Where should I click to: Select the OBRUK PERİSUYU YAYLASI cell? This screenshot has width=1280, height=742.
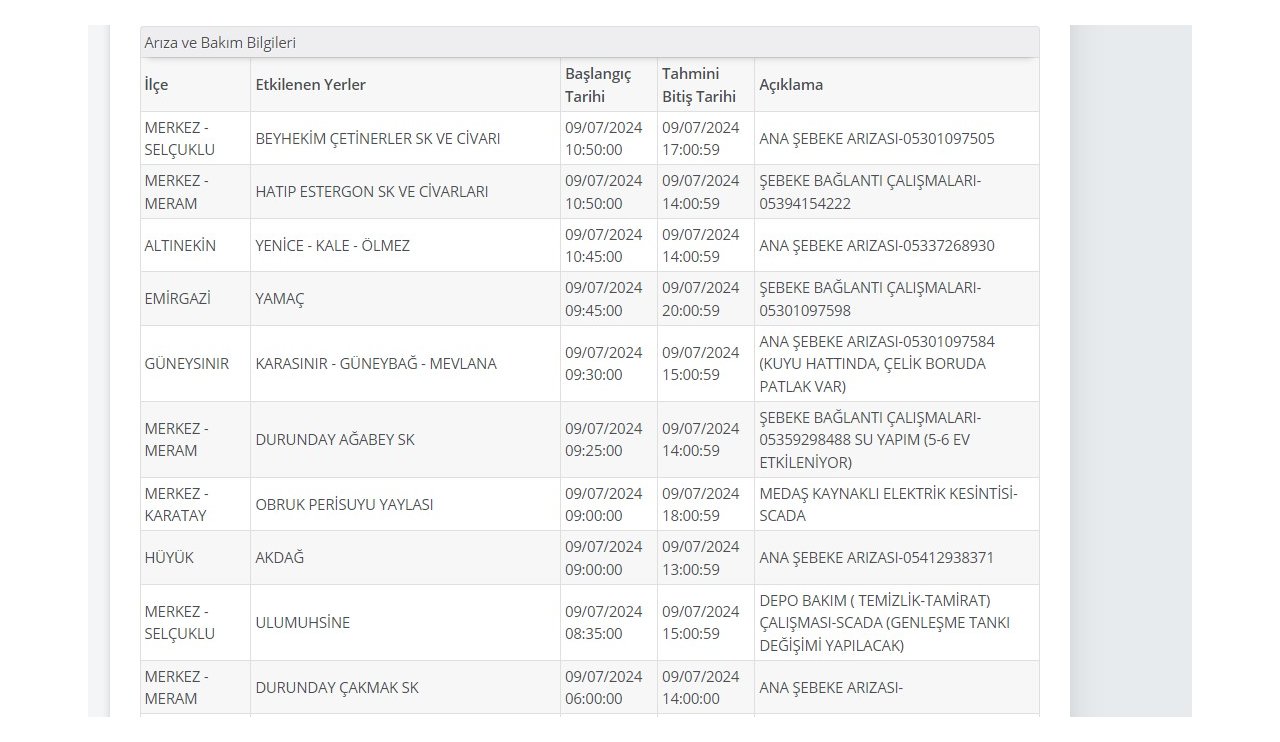tap(344, 505)
